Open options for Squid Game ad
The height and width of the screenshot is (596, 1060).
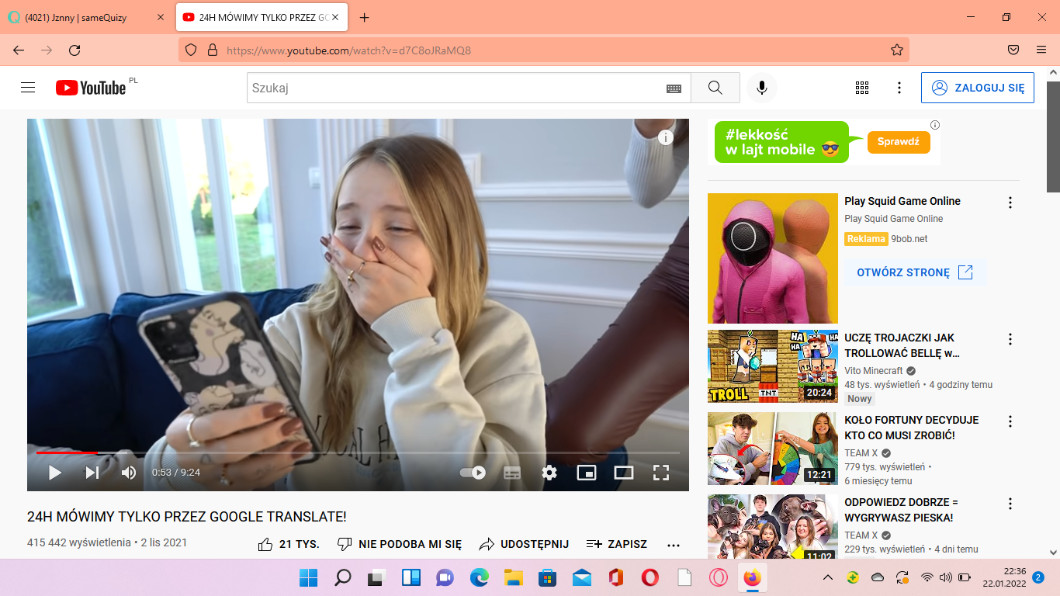(1010, 203)
